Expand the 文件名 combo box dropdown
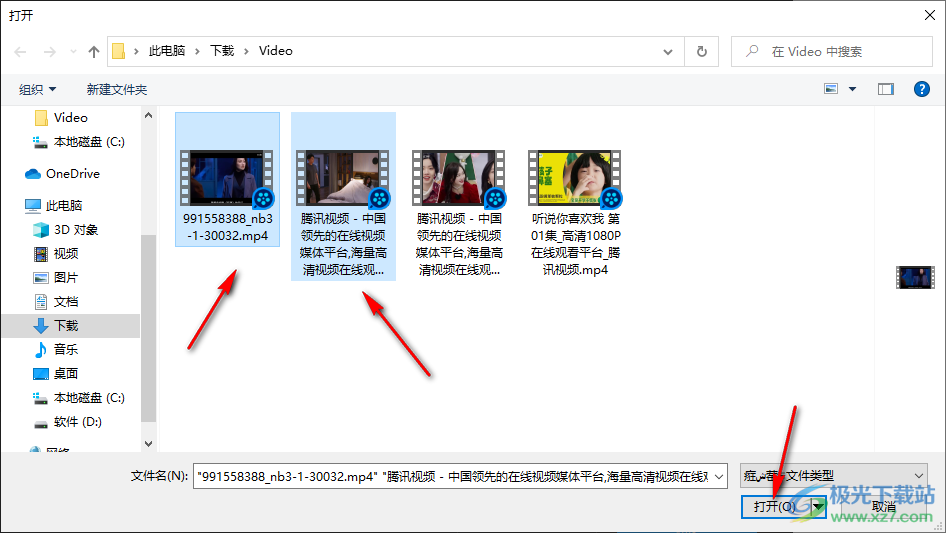This screenshot has height=533, width=946. [719, 477]
